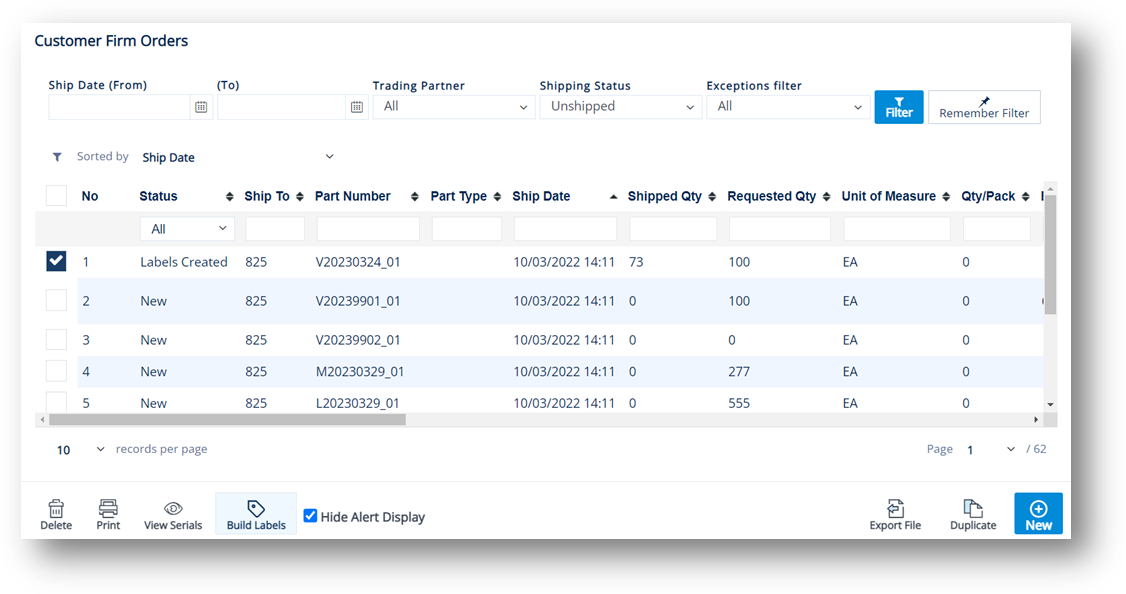1126x594 pixels.
Task: Open Ship Date (From) calendar picker
Action: [201, 107]
